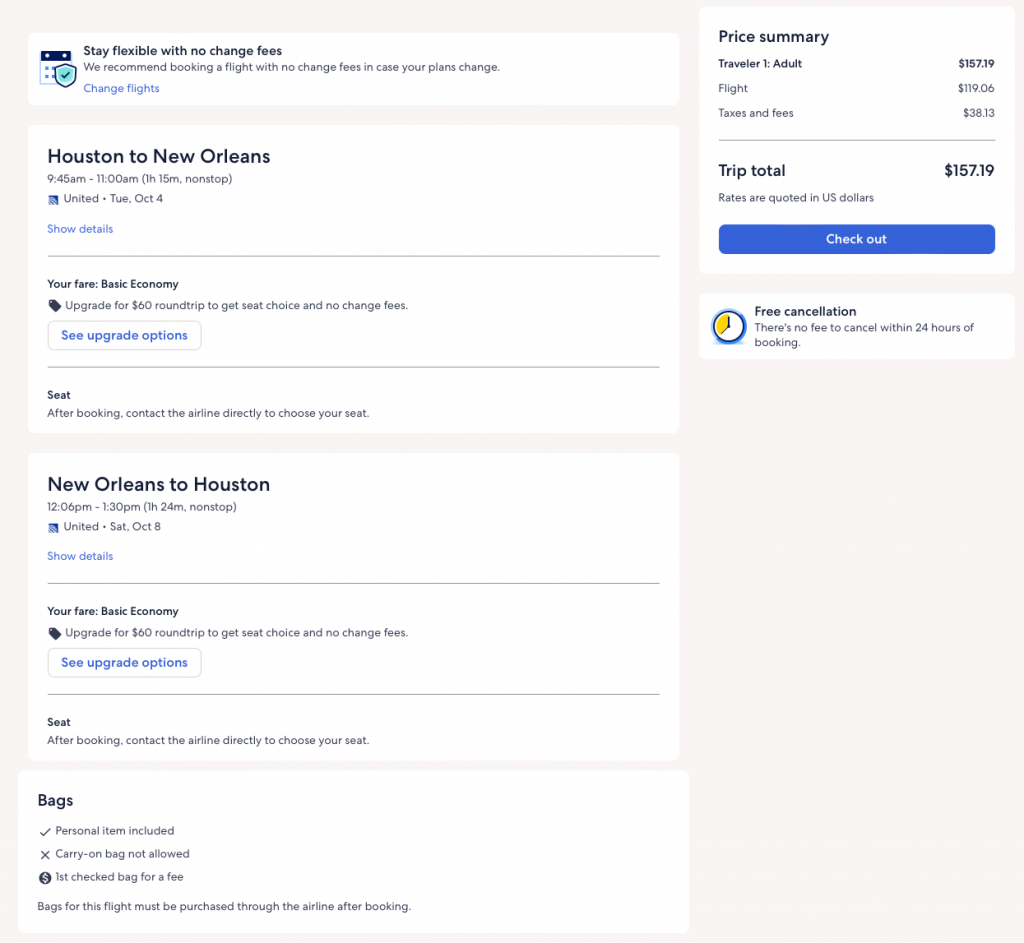
Task: Click the X icon beside Carry-on bag not allowed
Action: 44,855
